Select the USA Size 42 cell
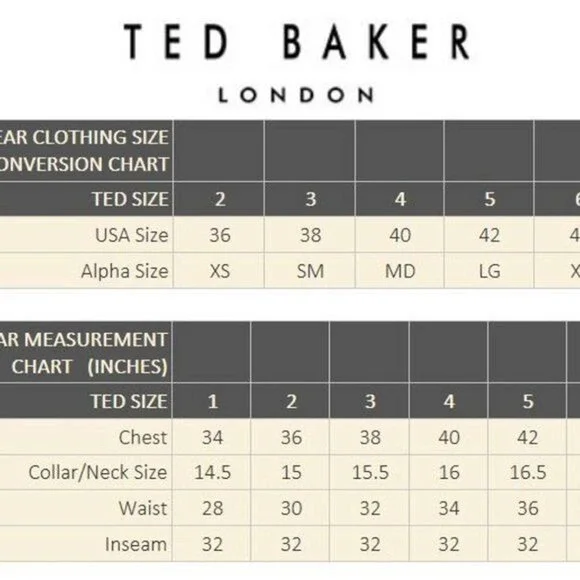This screenshot has width=580, height=580. 489,235
